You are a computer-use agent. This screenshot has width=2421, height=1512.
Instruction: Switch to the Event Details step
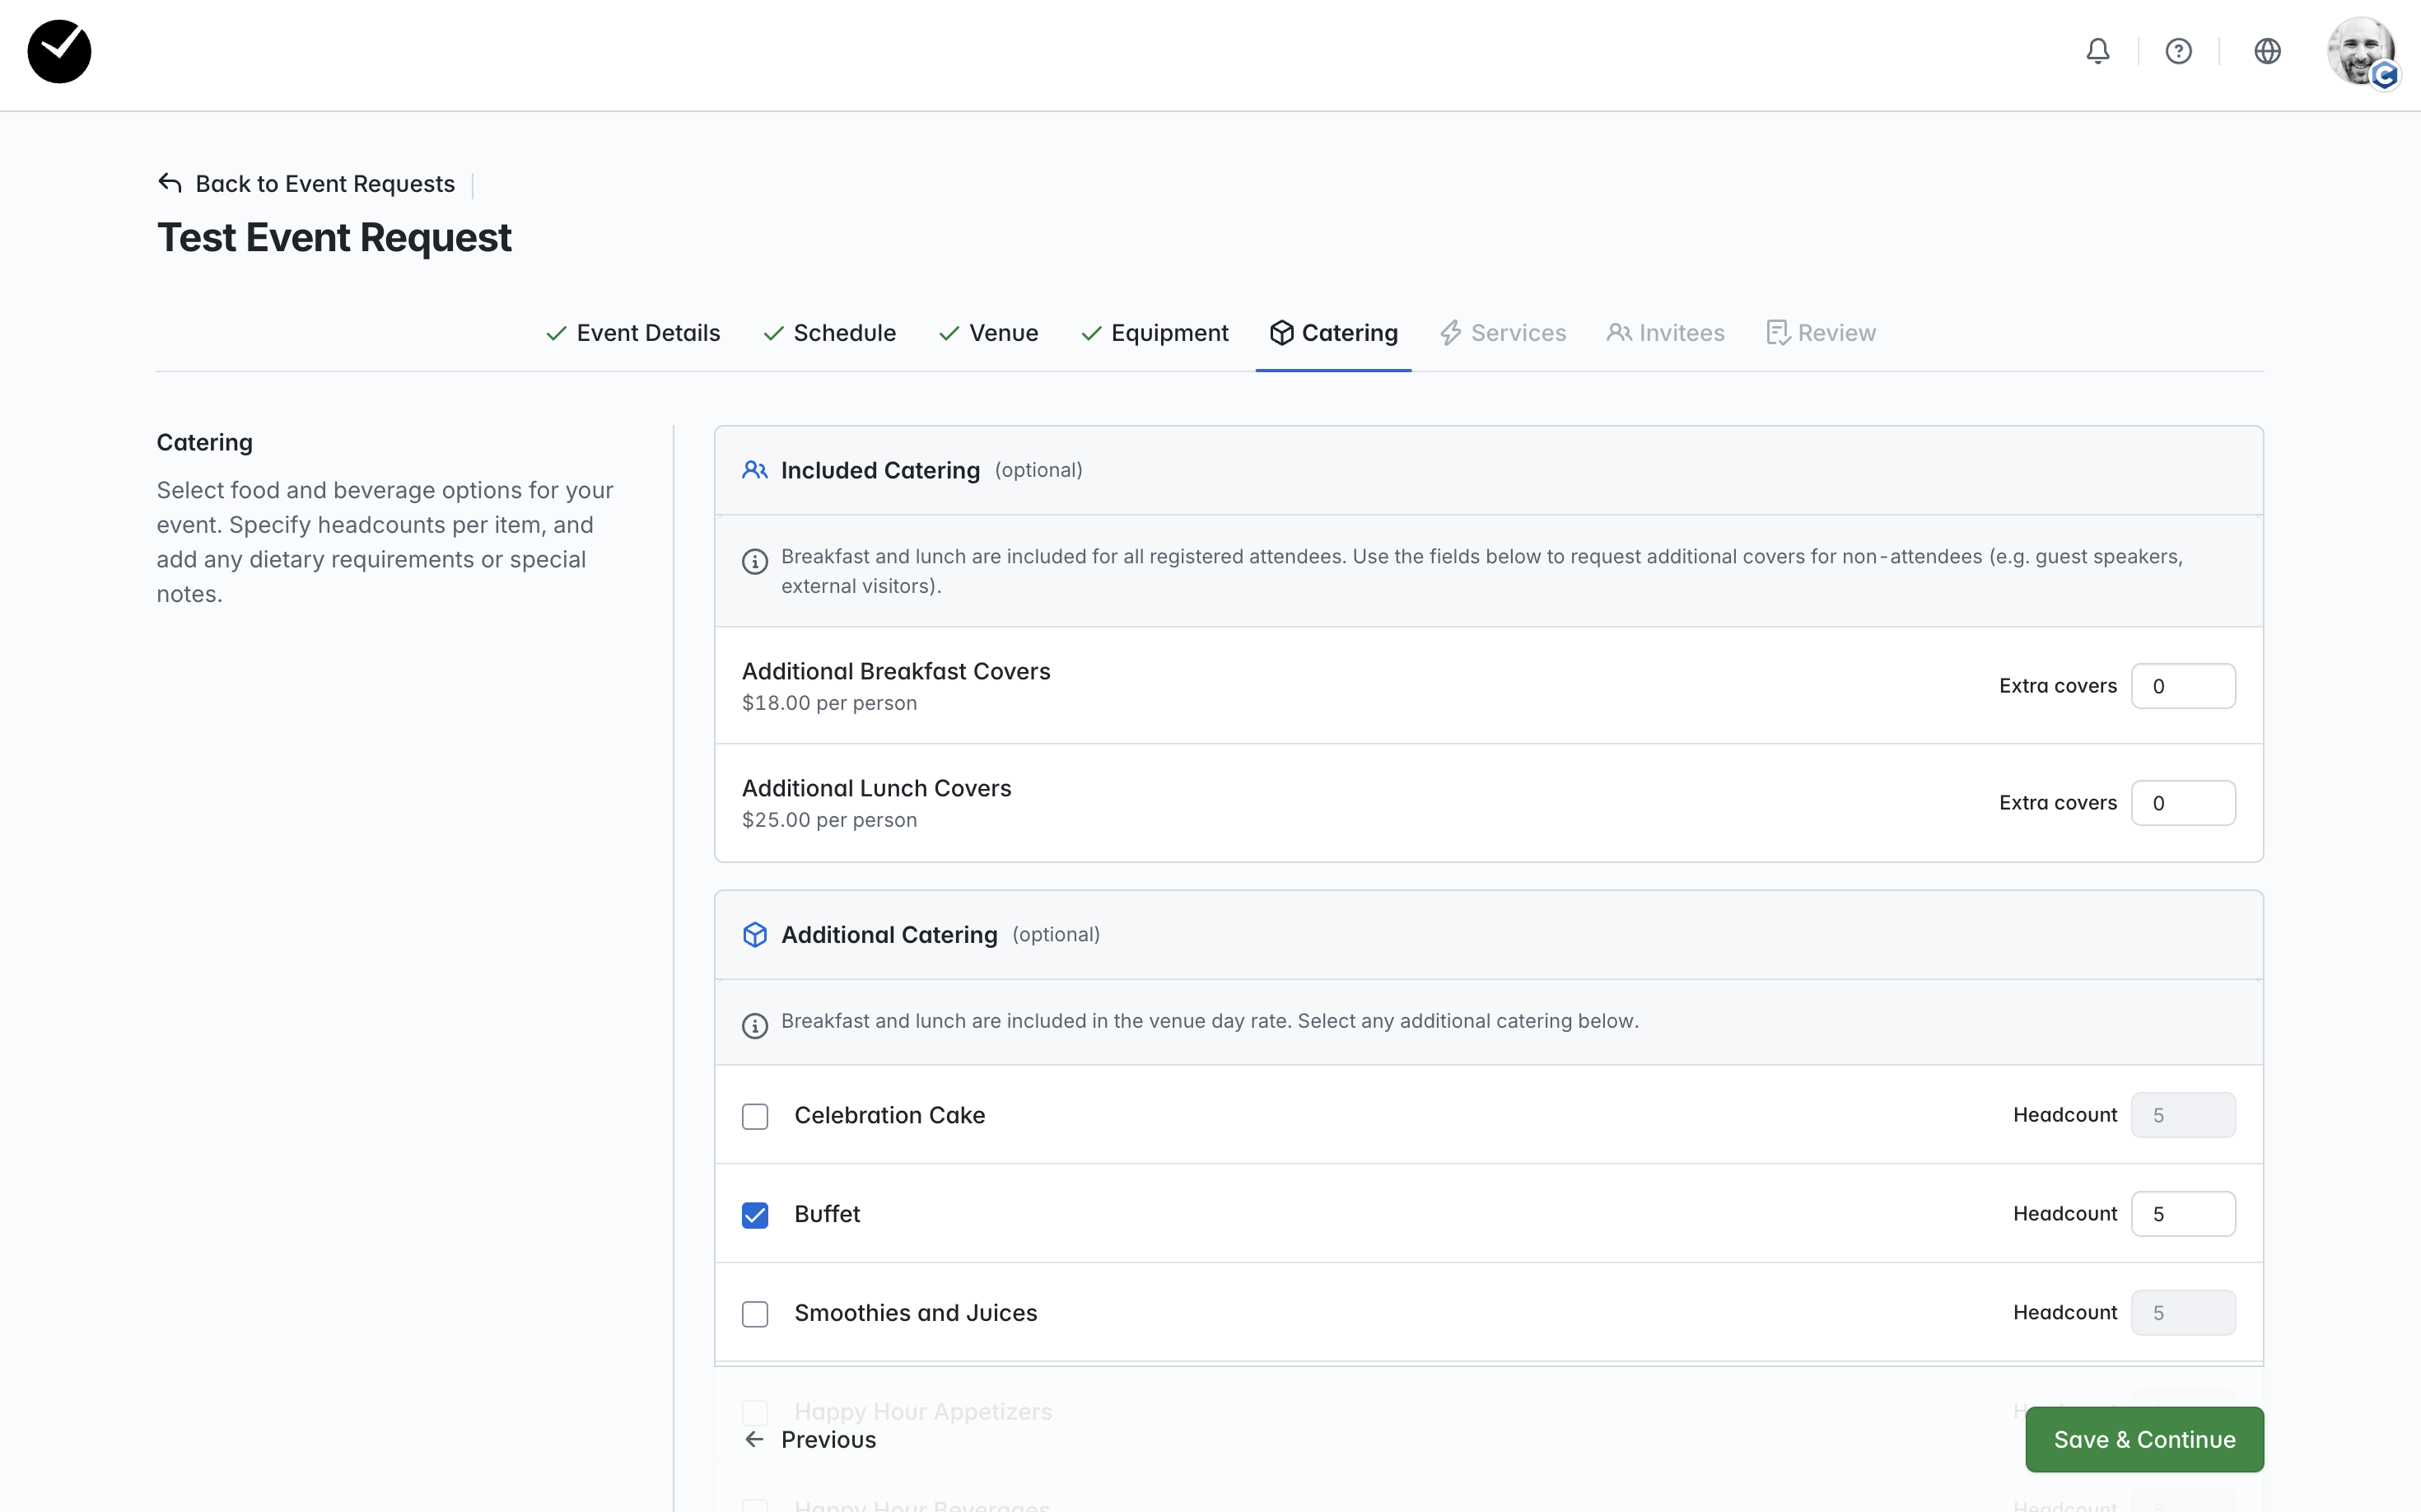(x=633, y=333)
